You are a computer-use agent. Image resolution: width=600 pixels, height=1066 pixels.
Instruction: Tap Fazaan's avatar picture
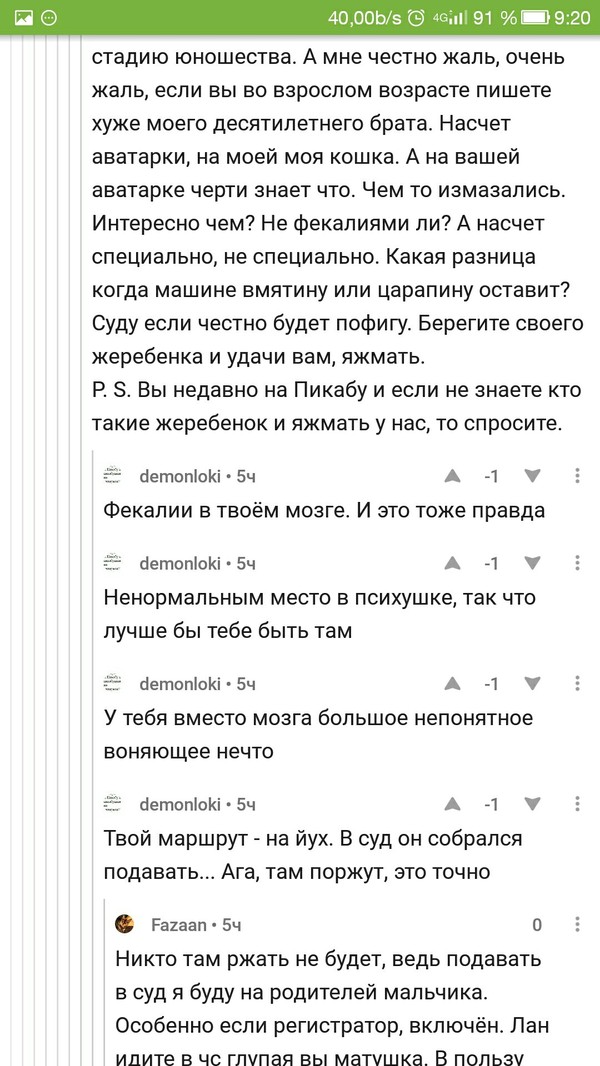click(x=125, y=924)
